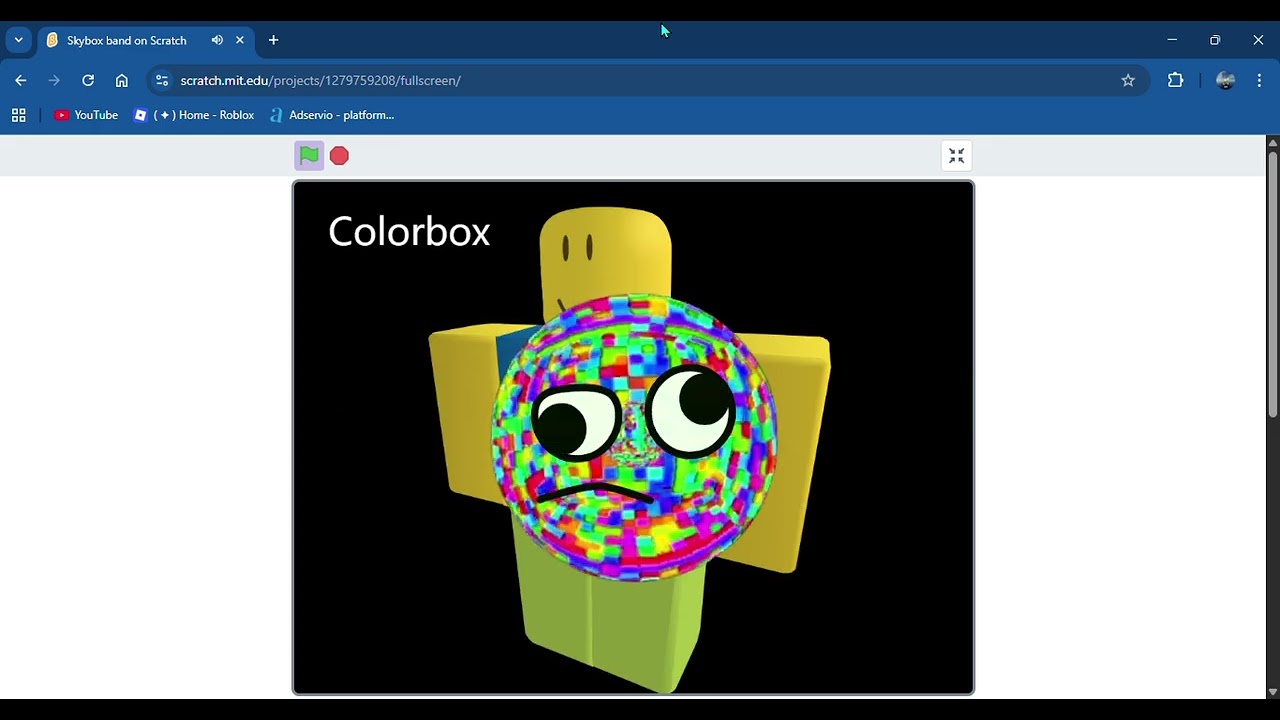Close the Skybox band on Scratch tab

click(x=240, y=40)
